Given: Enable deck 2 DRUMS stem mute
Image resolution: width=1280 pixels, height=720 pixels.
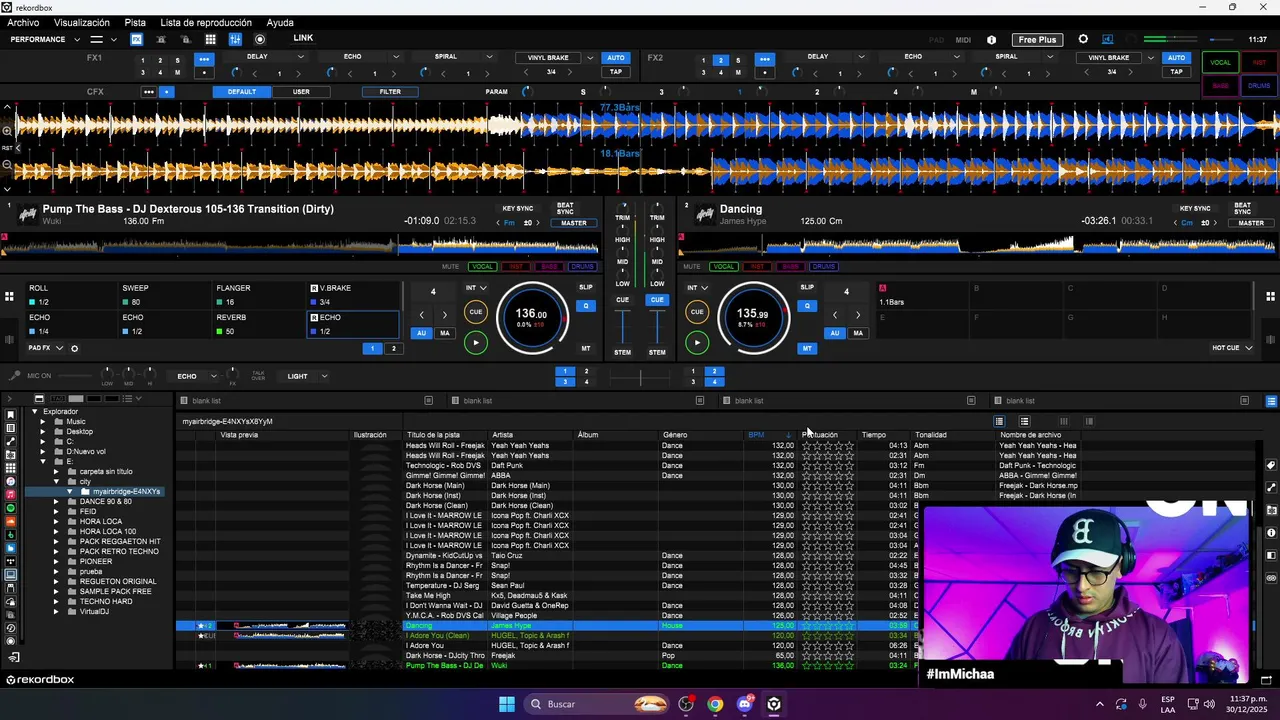Looking at the screenshot, I should click(x=824, y=267).
